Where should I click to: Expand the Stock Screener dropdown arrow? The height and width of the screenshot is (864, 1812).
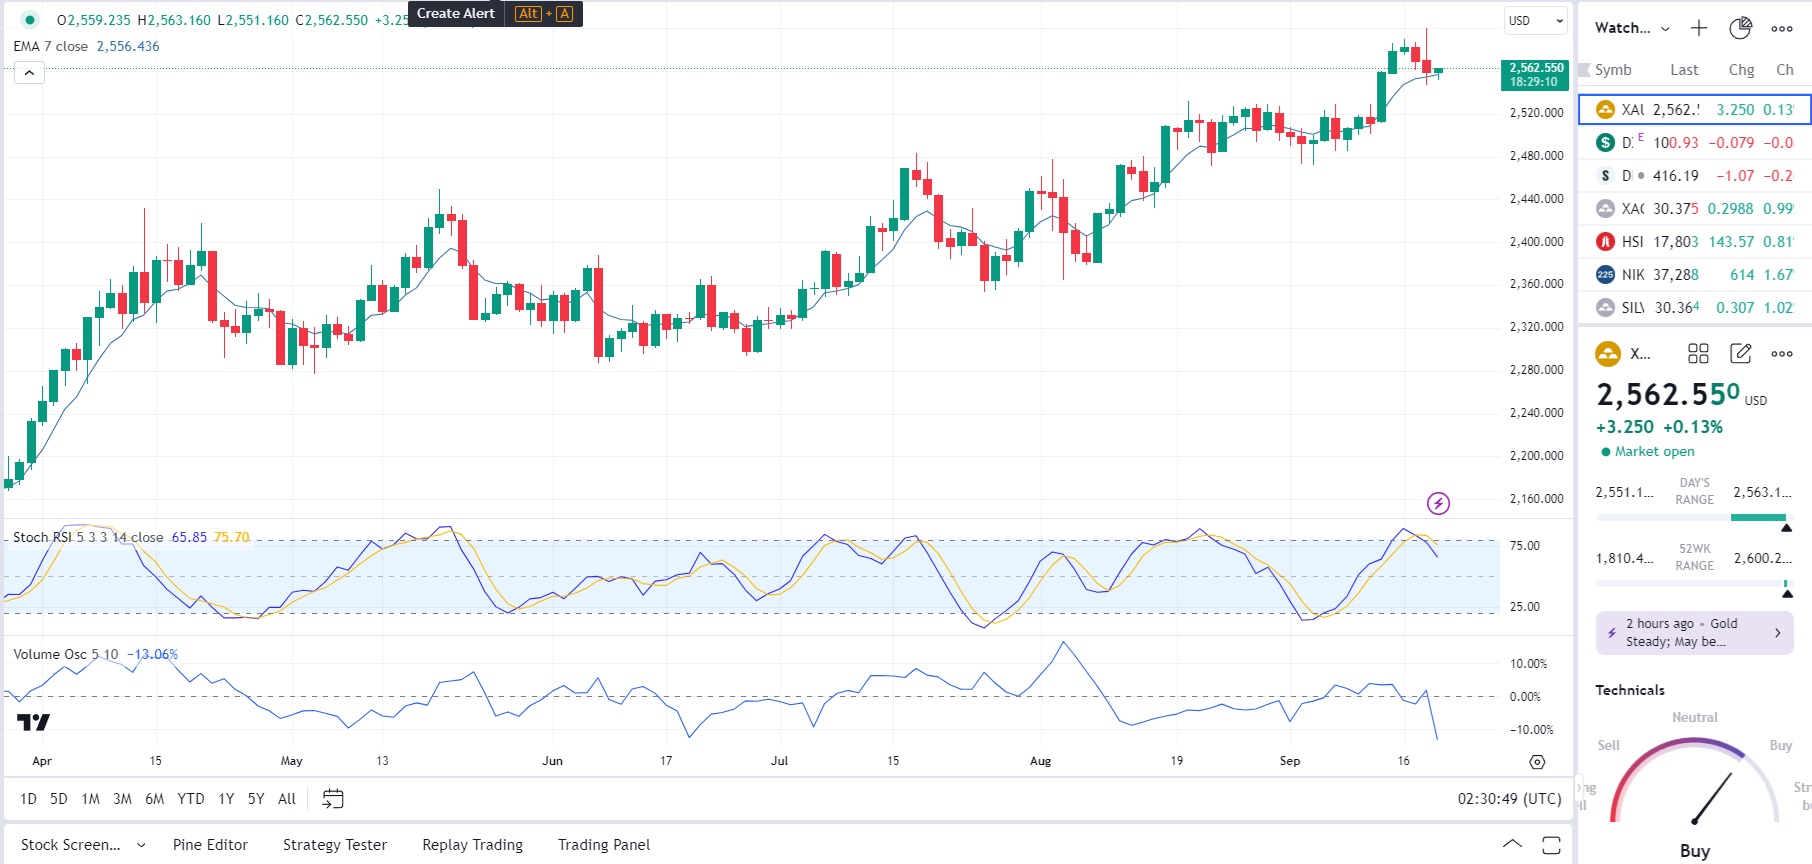point(141,845)
